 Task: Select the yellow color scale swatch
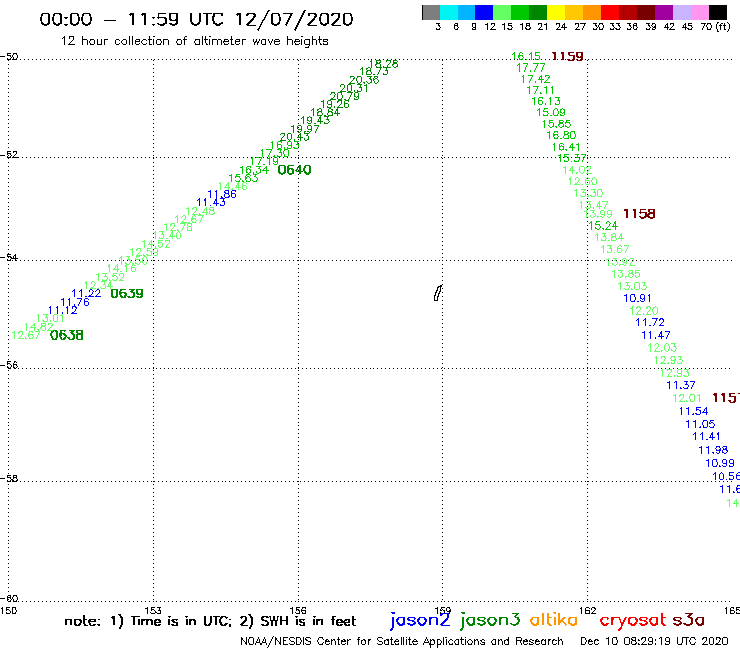(556, 13)
